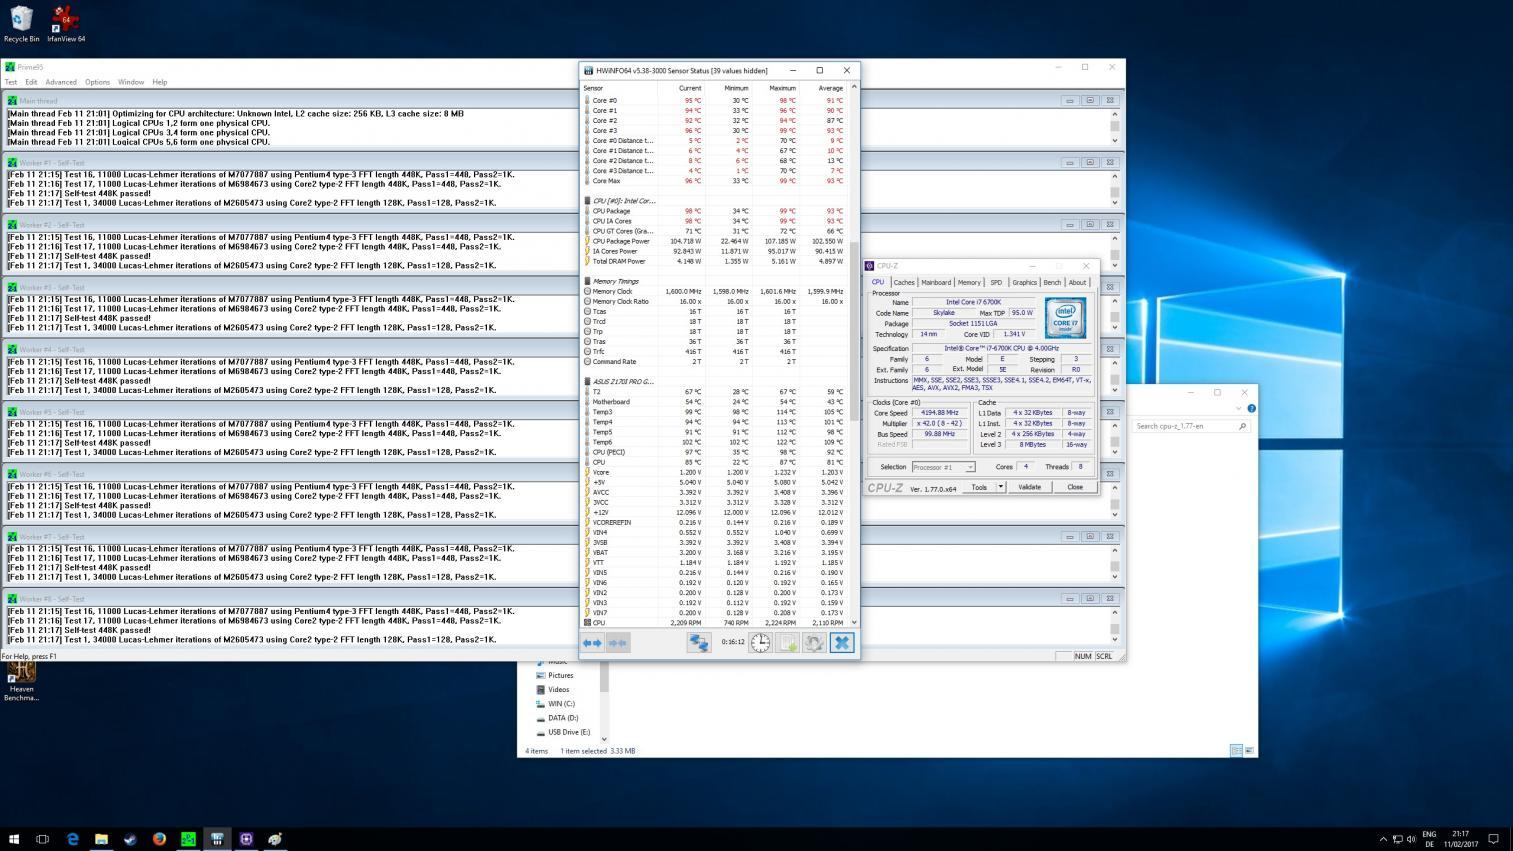1513x851 pixels.
Task: Open the Action Center notification icon
Action: (1493, 839)
